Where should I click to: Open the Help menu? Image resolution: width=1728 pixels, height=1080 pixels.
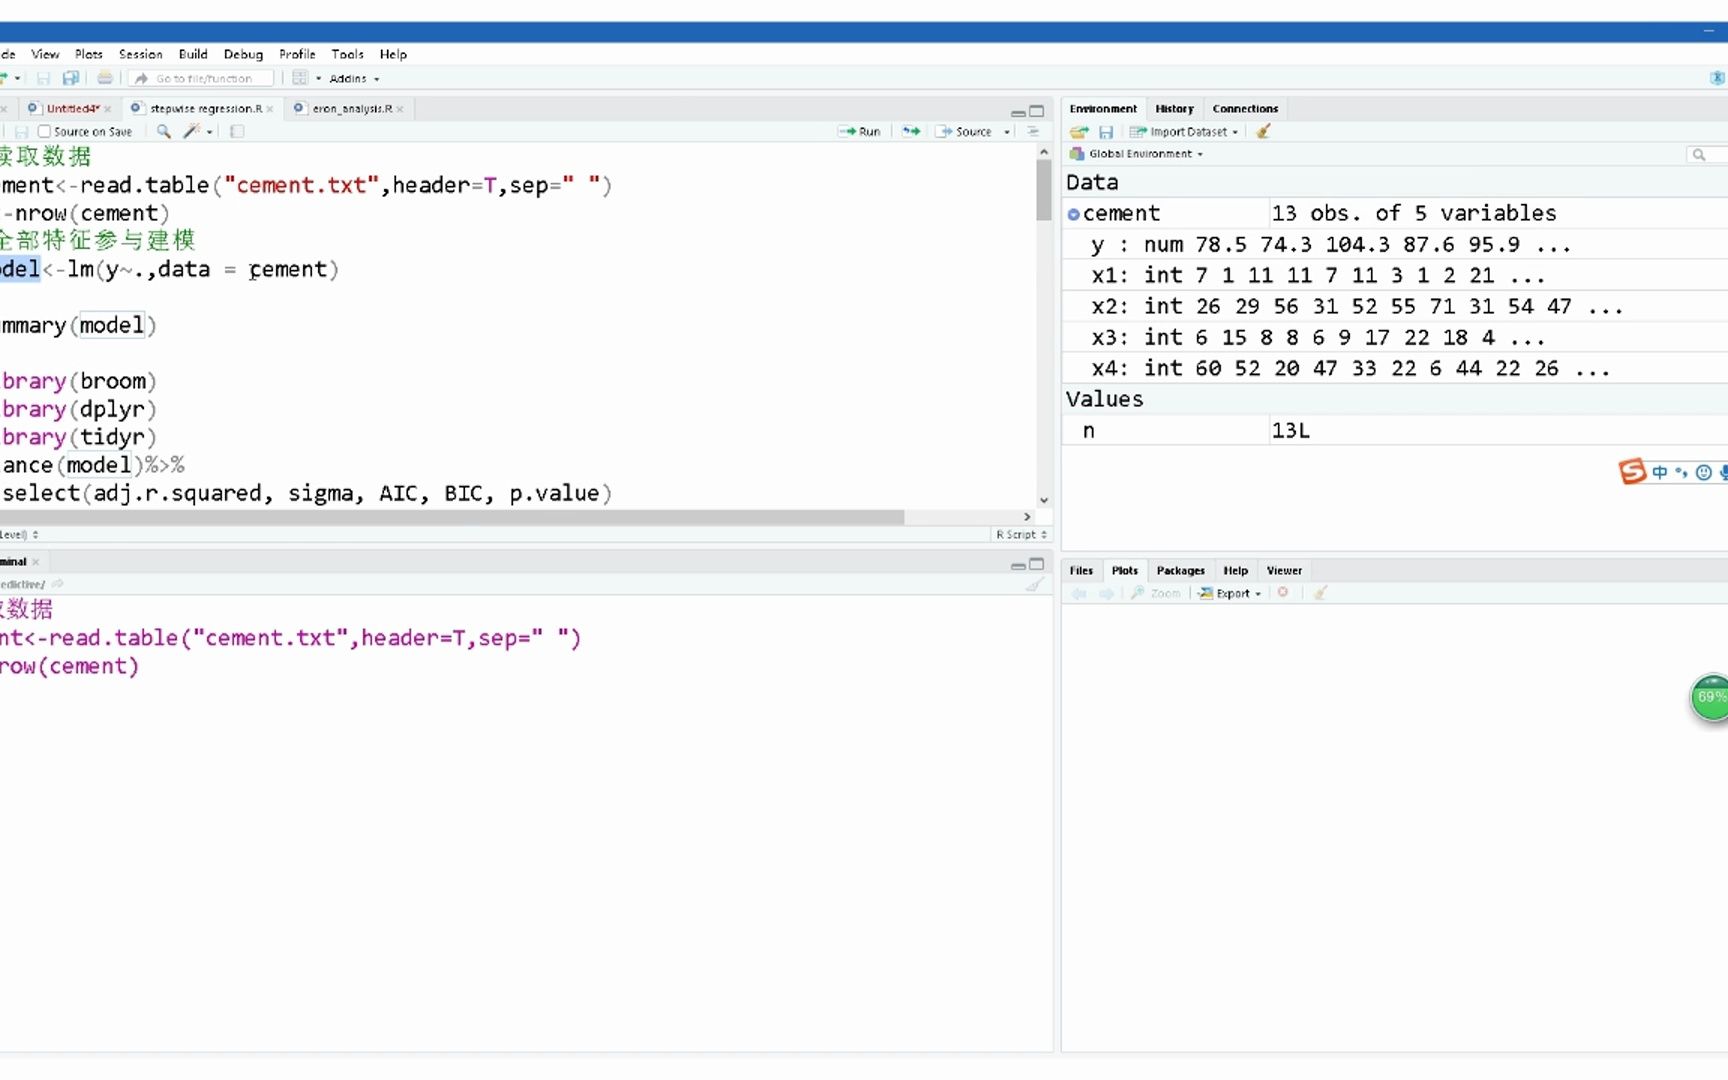pyautogui.click(x=393, y=54)
